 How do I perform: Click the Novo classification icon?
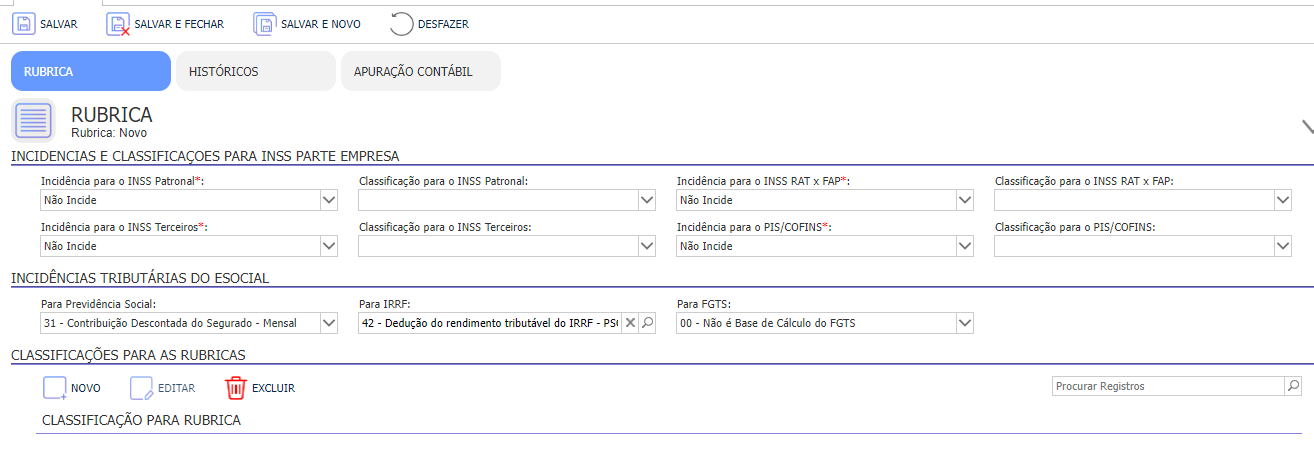pos(55,388)
